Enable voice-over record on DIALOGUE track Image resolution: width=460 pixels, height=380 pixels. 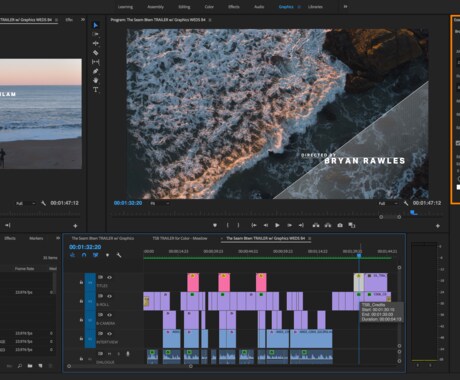128,354
